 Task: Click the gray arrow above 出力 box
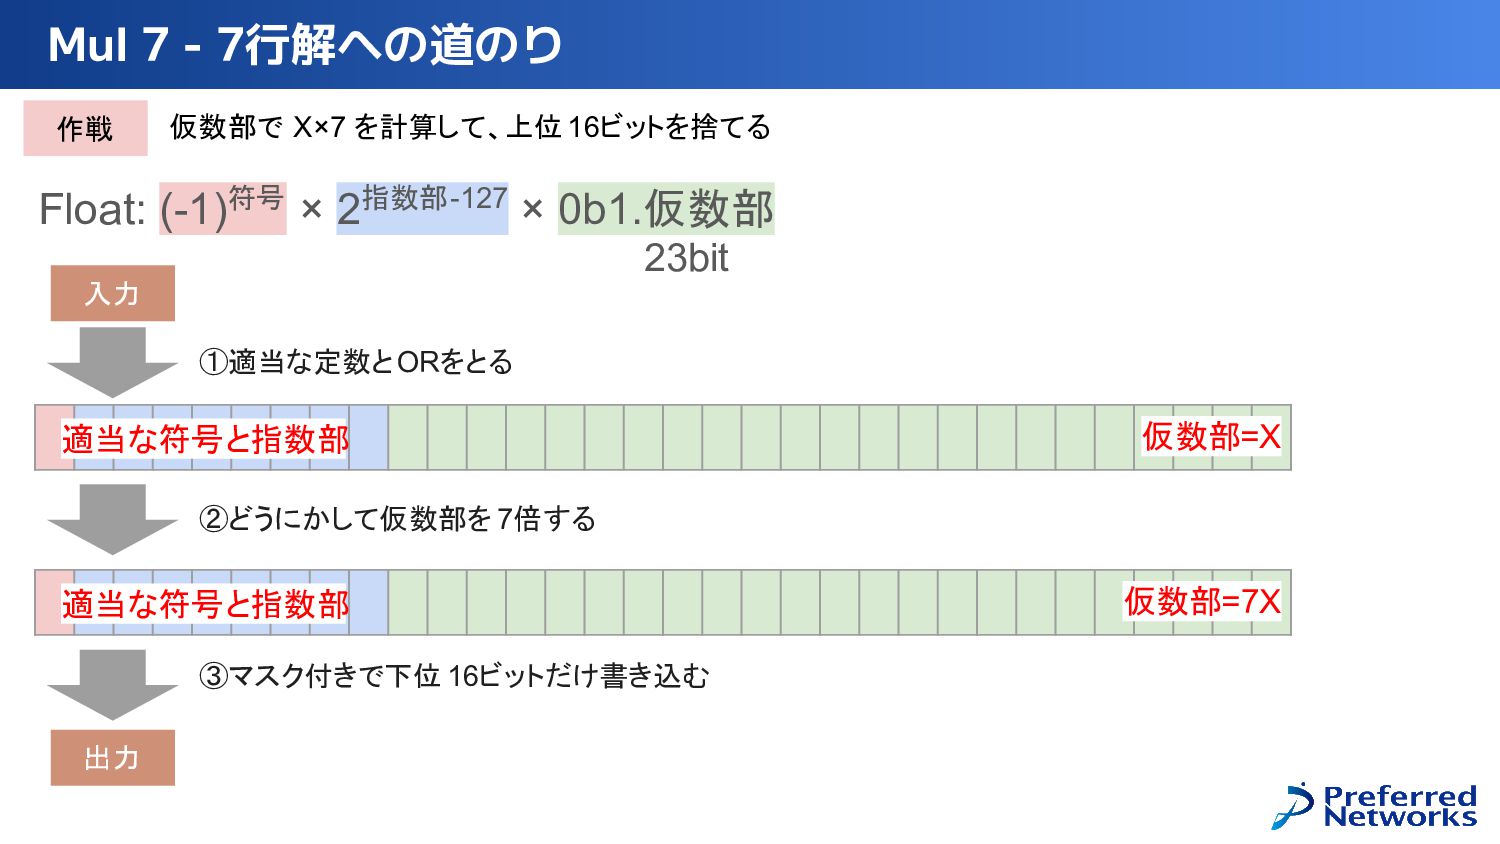112,685
